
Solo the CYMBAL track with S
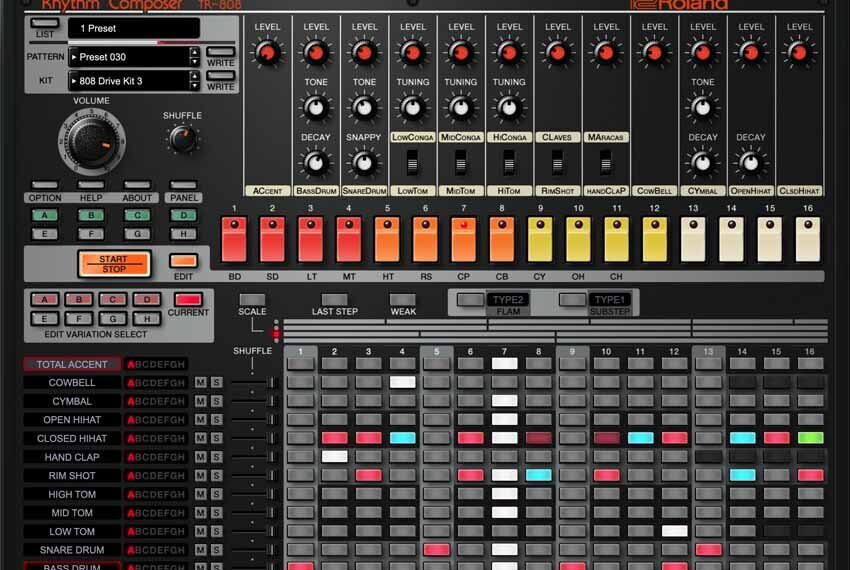point(216,401)
